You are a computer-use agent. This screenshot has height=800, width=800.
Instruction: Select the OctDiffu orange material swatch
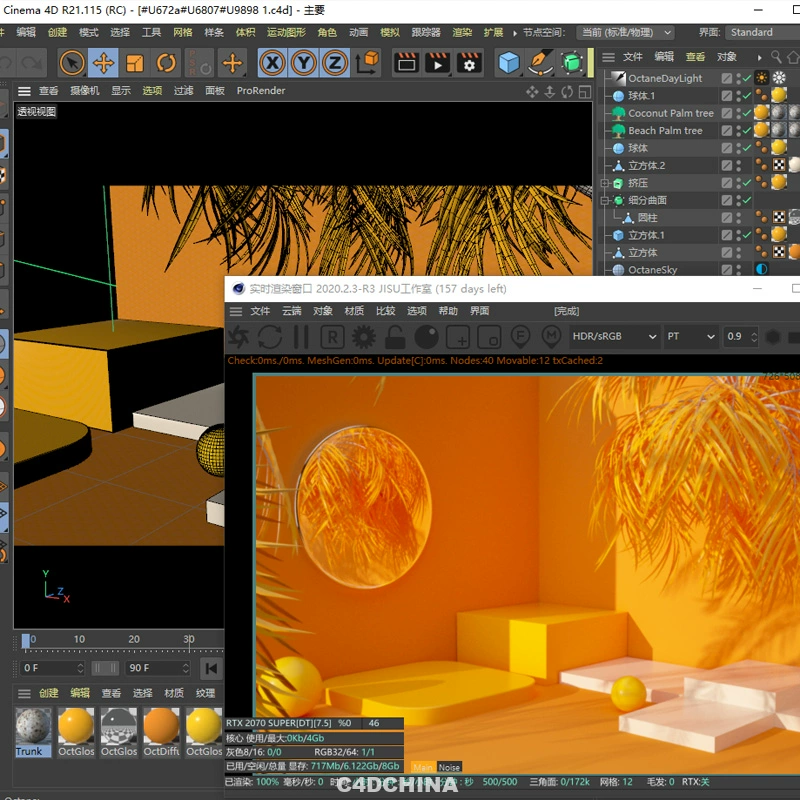point(161,726)
